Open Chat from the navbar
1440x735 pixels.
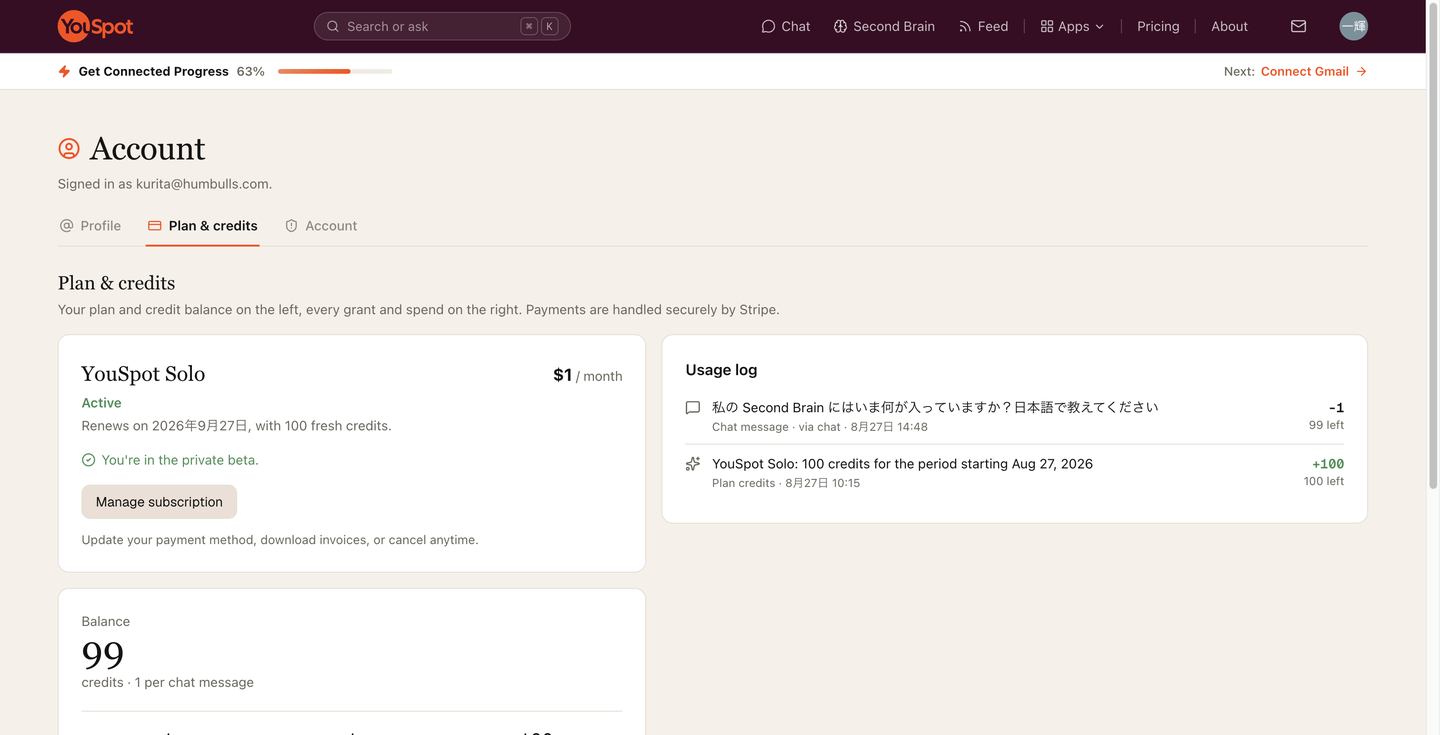tap(786, 26)
